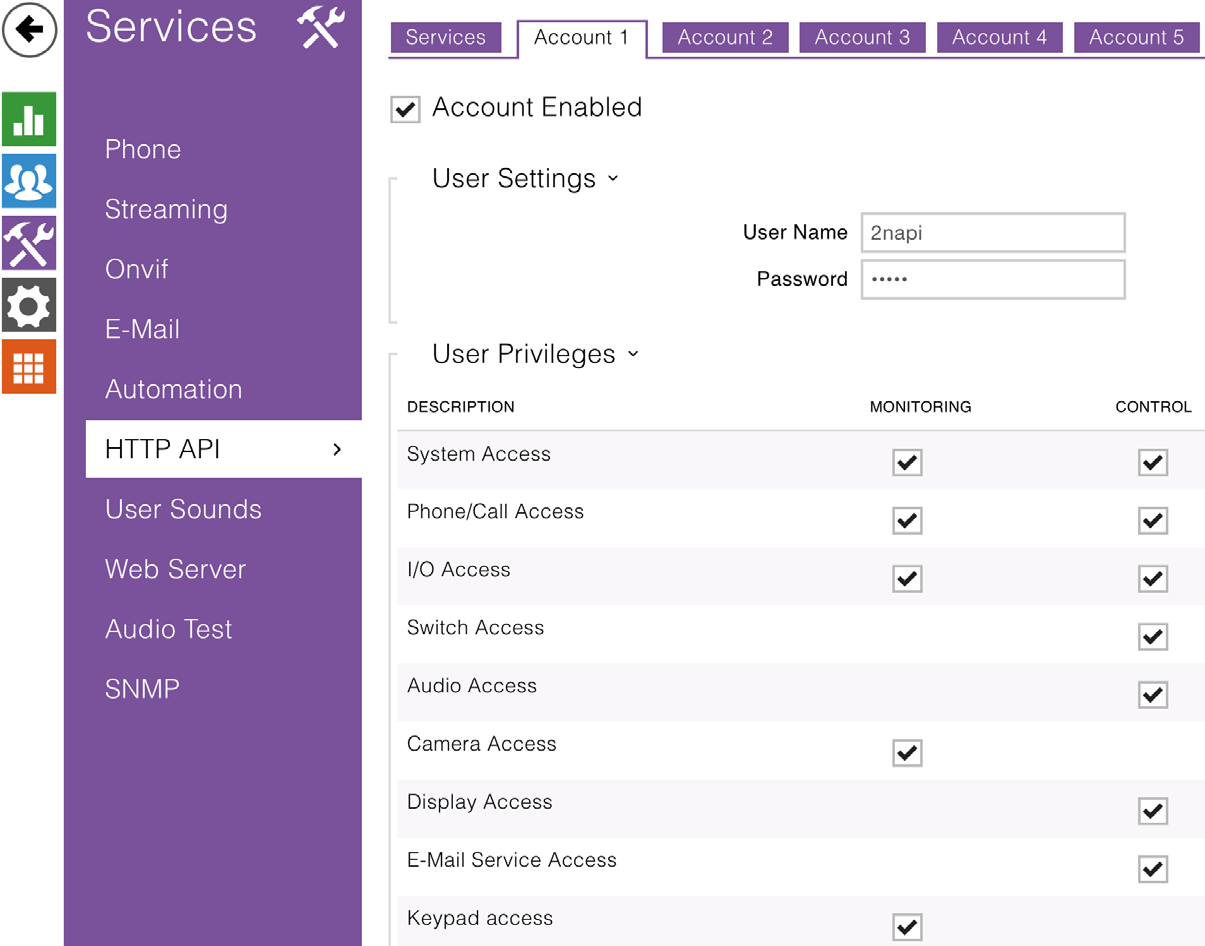
Task: Disable the Account Enabled checkbox
Action: pyautogui.click(x=405, y=109)
